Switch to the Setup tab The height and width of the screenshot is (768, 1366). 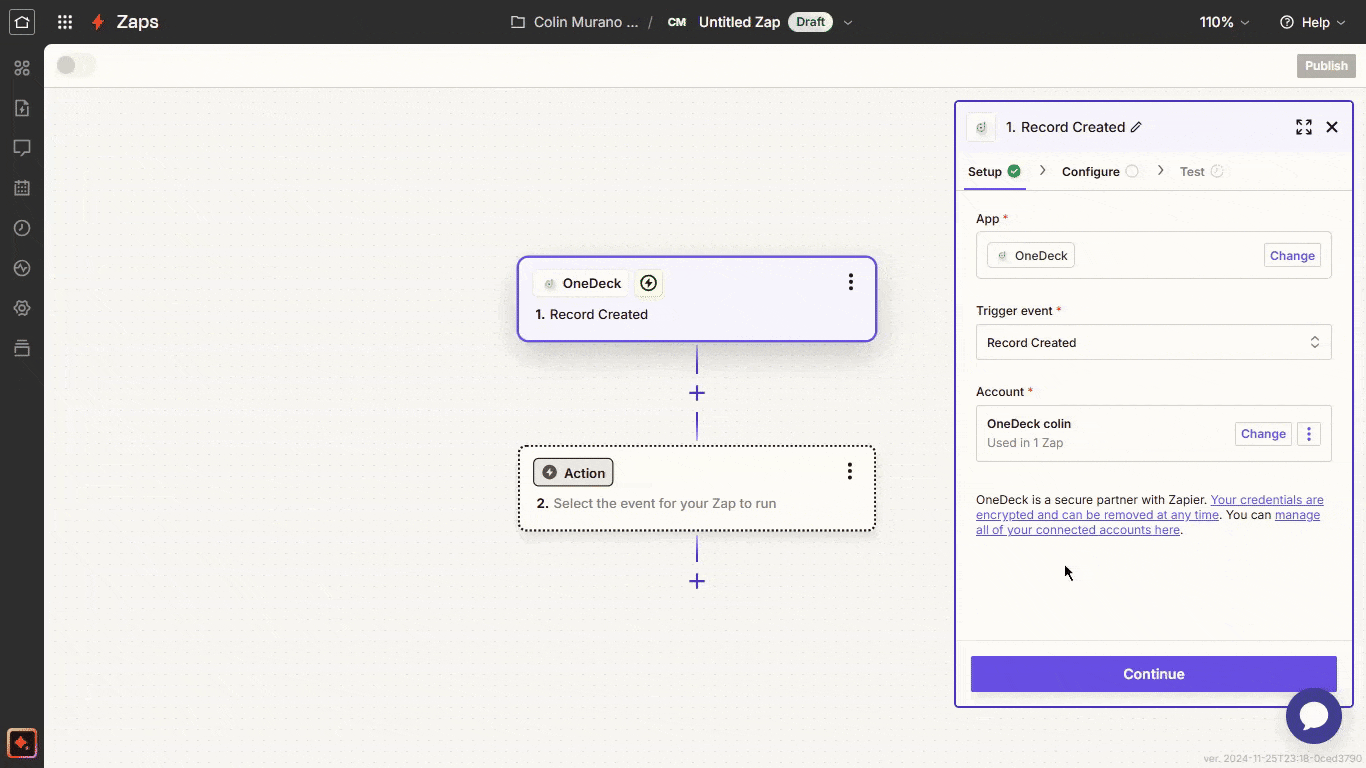(x=994, y=171)
